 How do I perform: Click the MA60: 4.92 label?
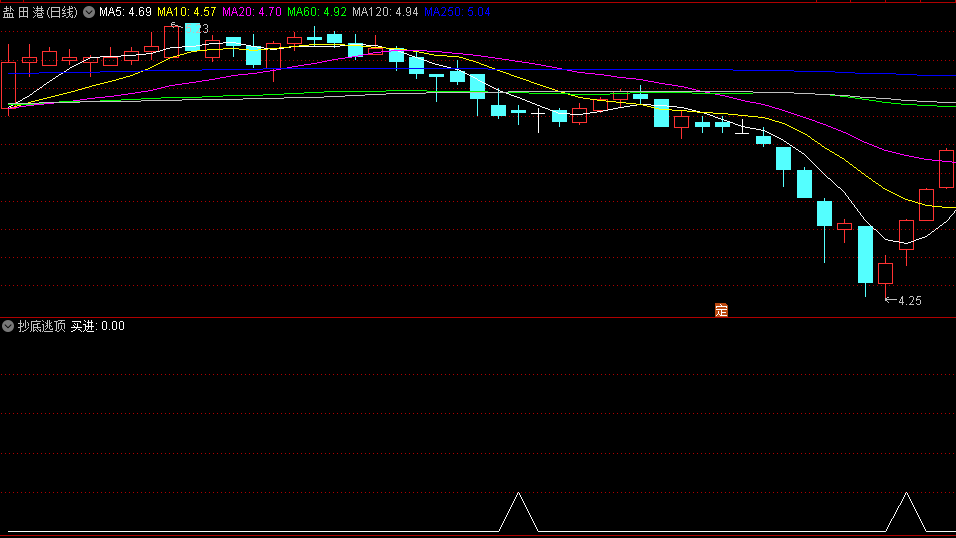click(x=317, y=12)
